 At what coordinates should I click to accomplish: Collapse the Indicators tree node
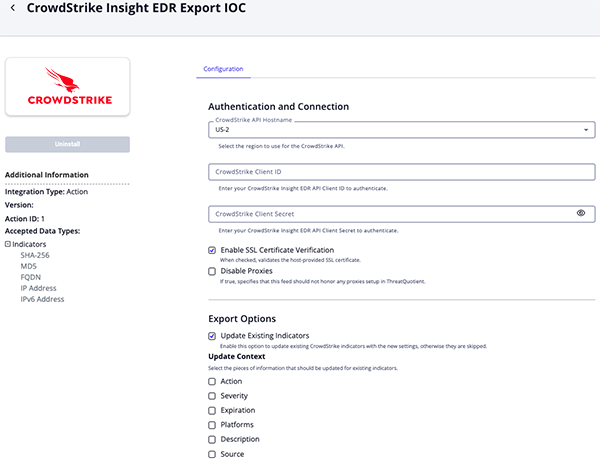(8, 244)
